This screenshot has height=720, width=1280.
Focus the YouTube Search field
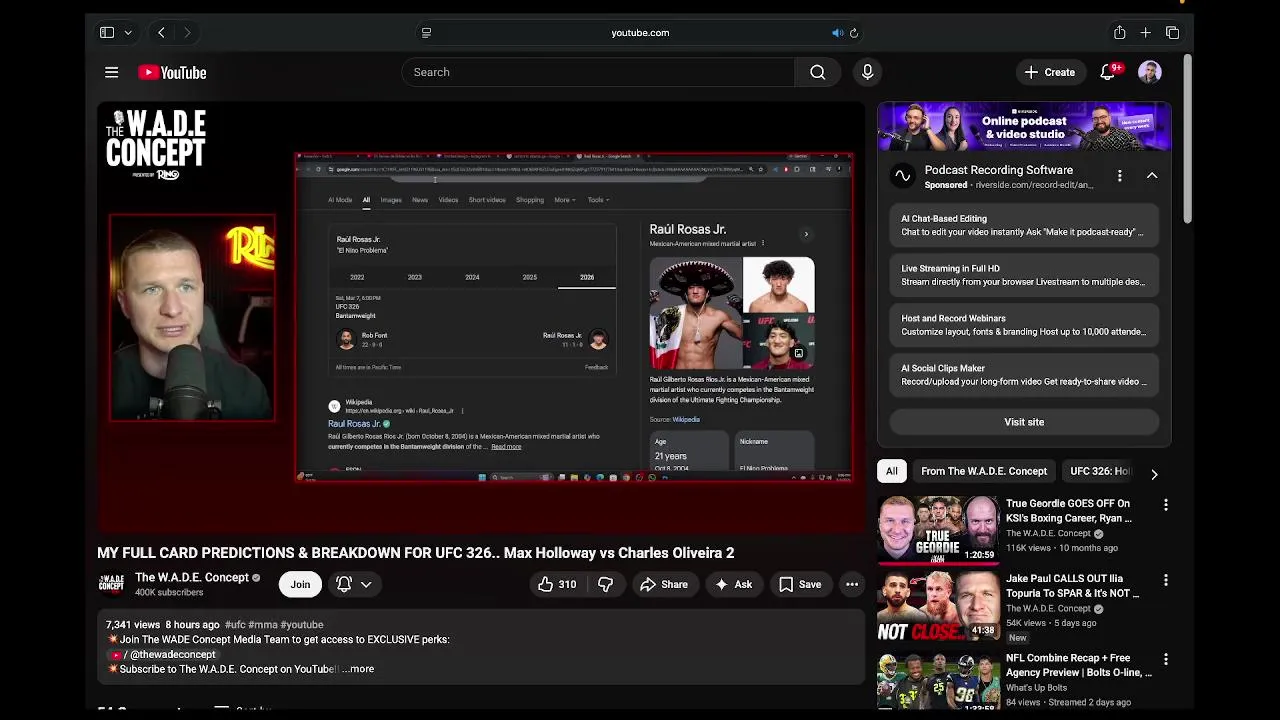pyautogui.click(x=598, y=72)
